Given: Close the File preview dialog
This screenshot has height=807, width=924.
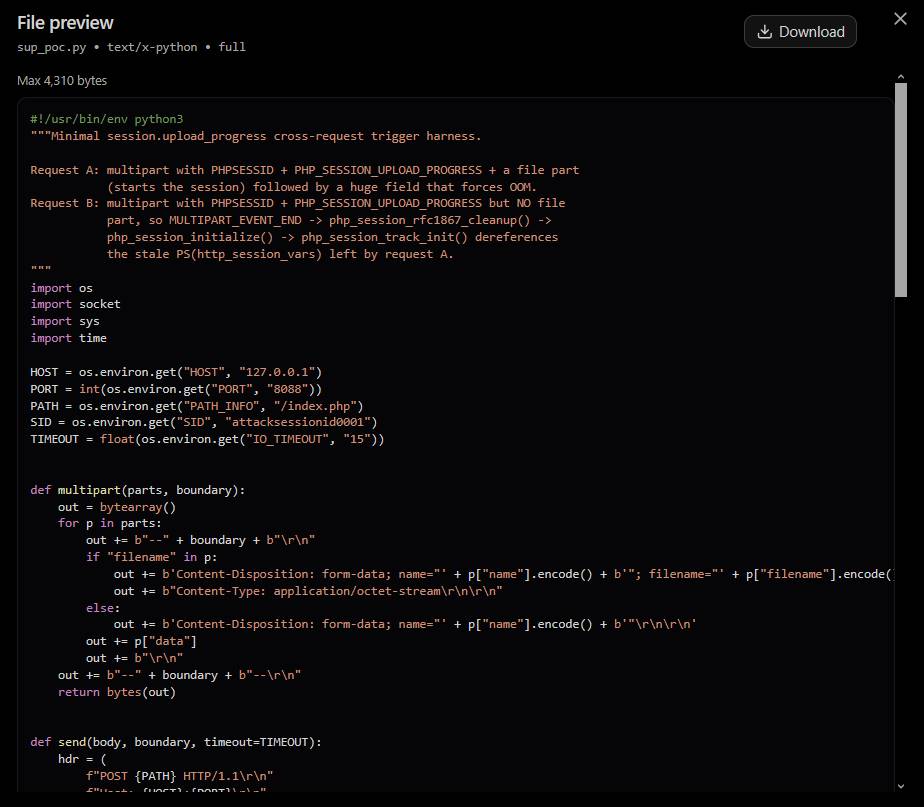Looking at the screenshot, I should [900, 19].
